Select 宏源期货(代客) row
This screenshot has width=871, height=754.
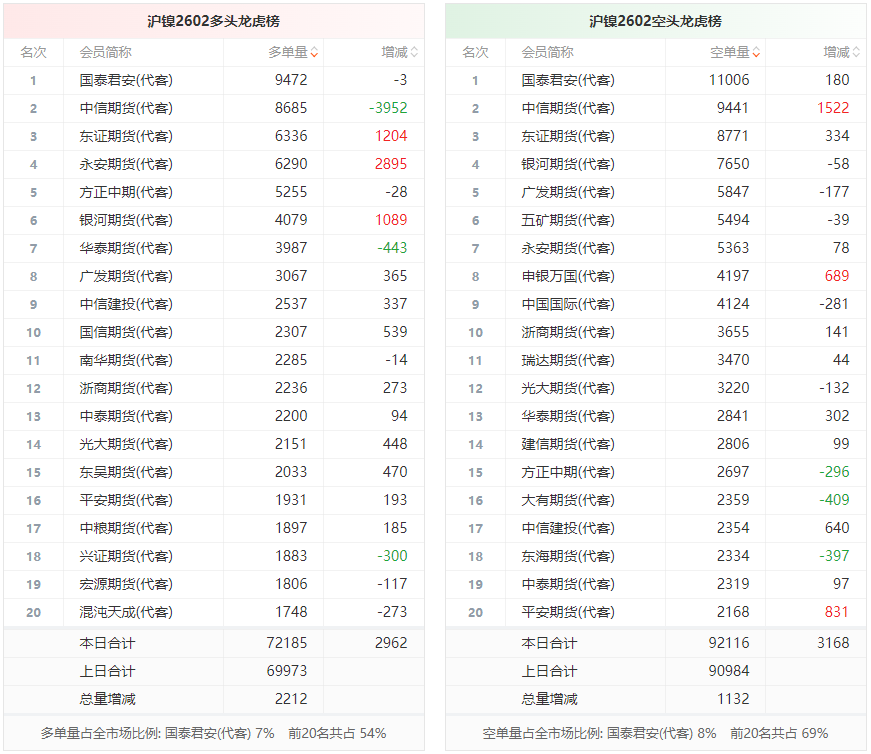(214, 584)
